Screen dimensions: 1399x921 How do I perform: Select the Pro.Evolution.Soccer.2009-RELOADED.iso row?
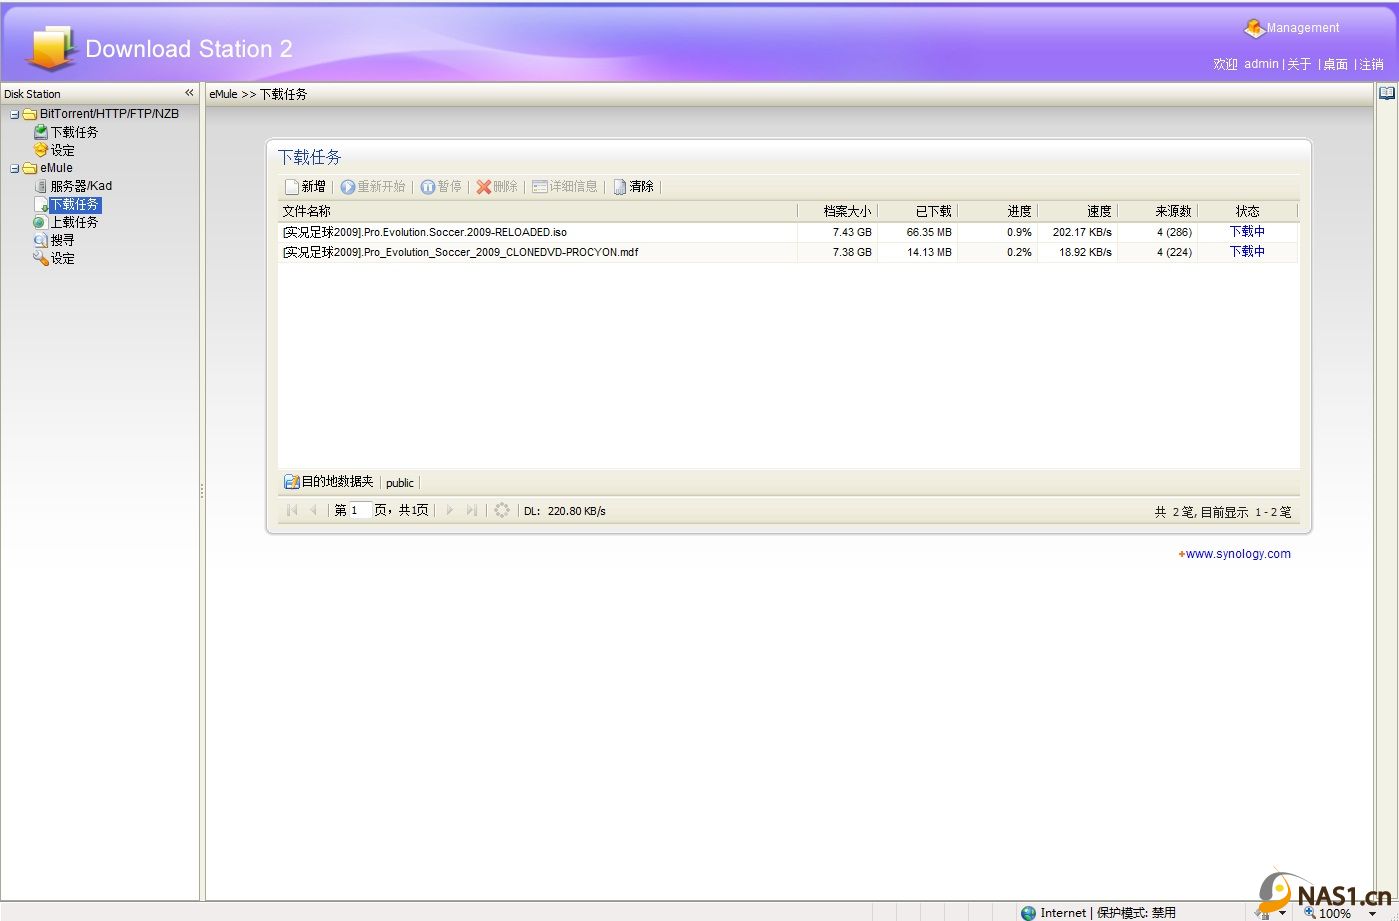pyautogui.click(x=788, y=232)
